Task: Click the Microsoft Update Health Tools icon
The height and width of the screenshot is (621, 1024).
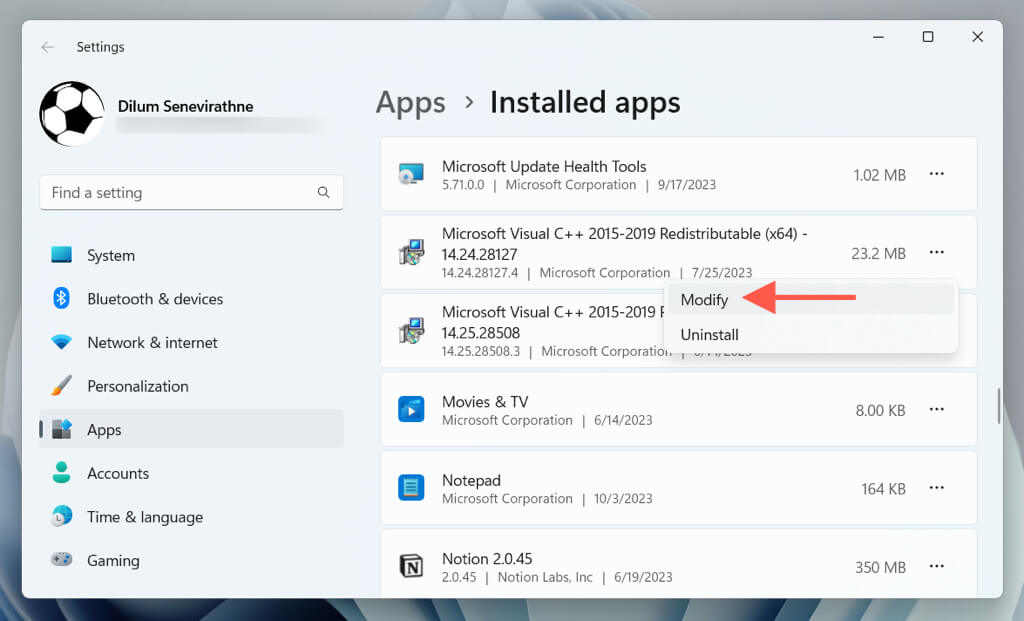Action: 411,175
